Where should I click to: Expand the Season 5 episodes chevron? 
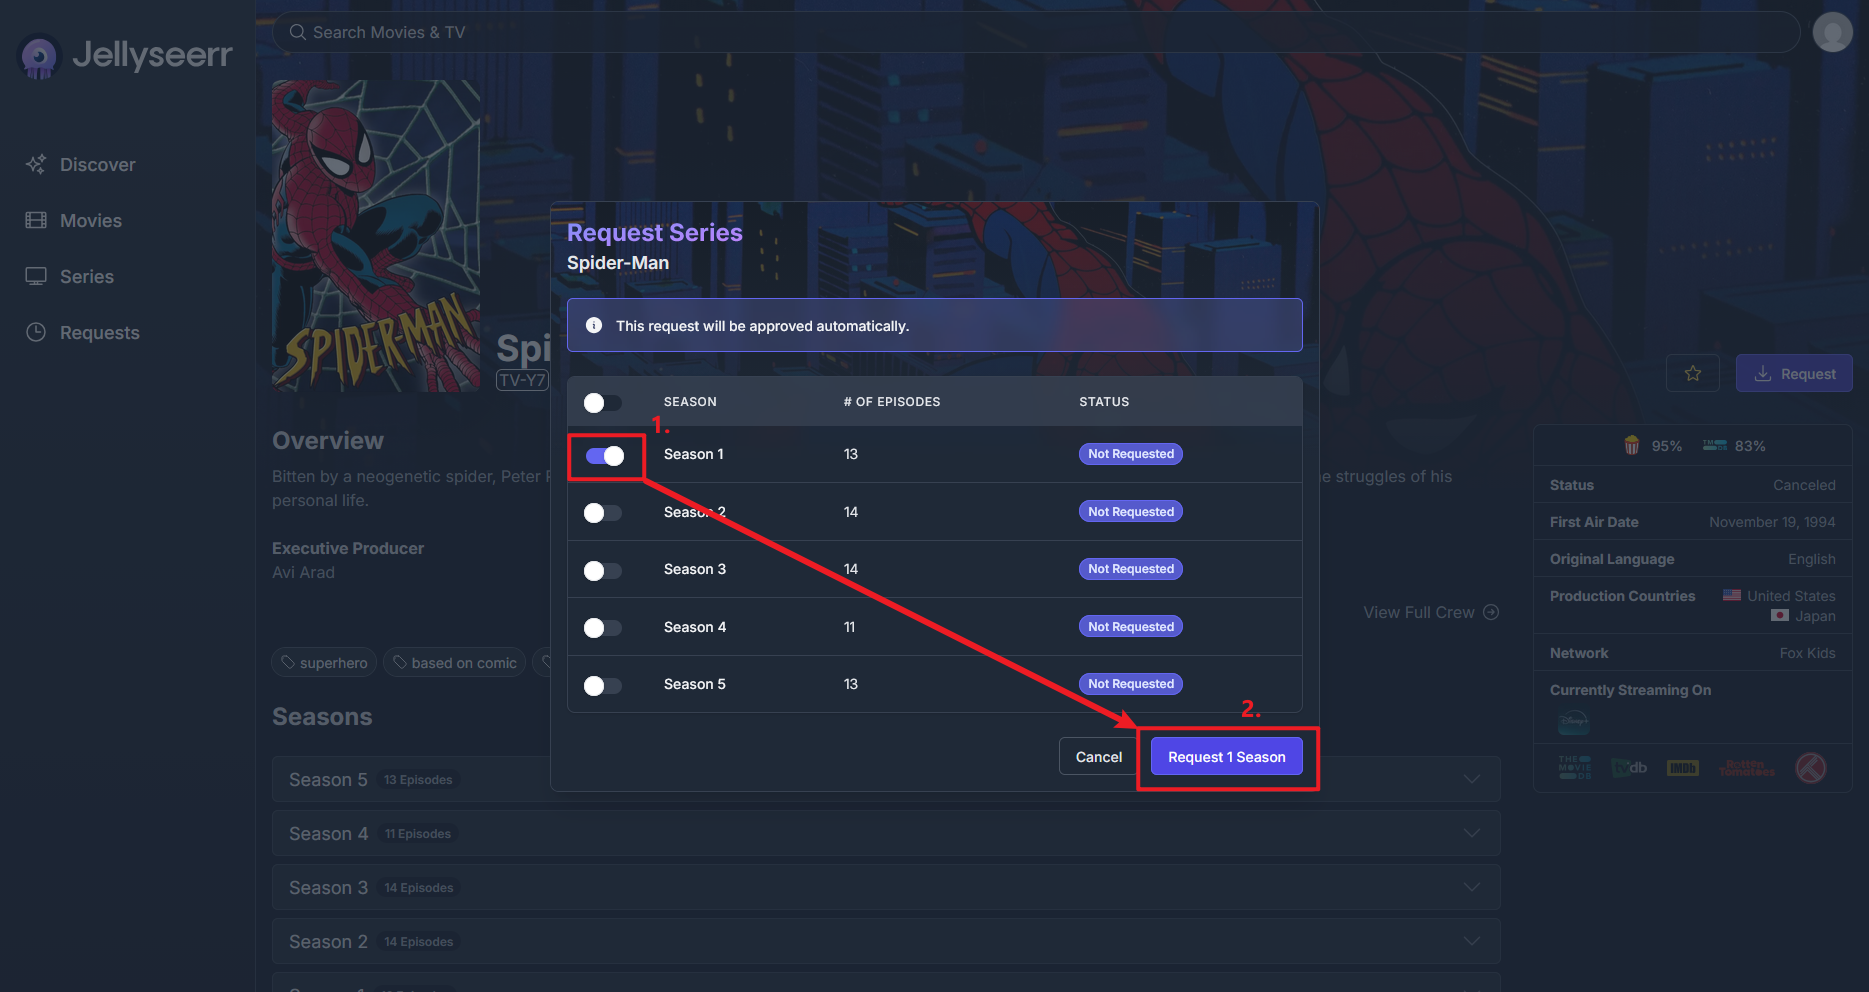pos(1471,780)
